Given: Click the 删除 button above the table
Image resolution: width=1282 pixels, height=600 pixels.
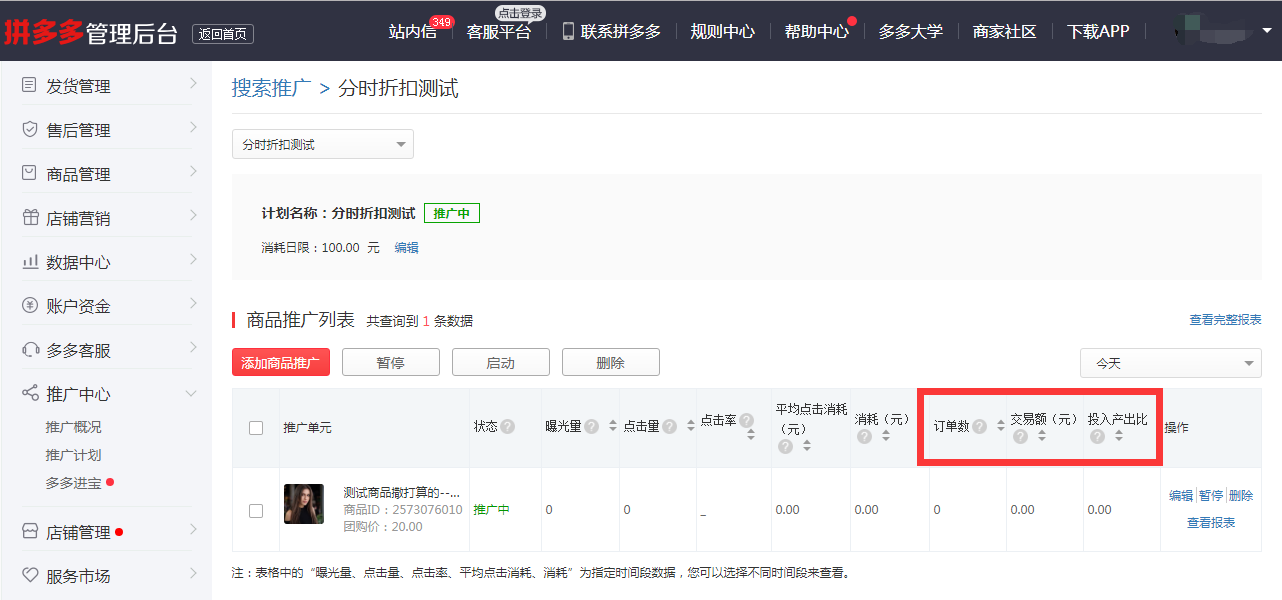Looking at the screenshot, I should coord(611,363).
